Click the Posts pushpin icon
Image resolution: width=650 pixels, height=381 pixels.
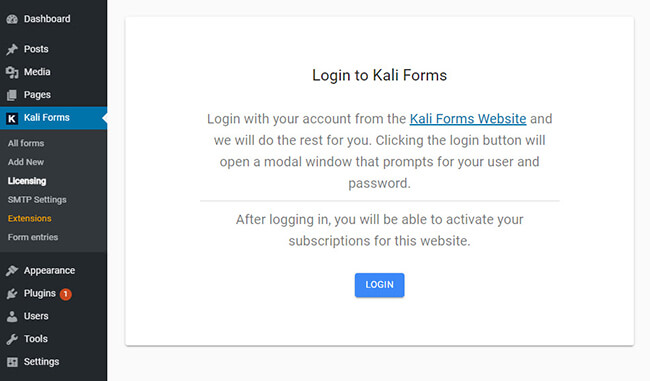tap(12, 49)
